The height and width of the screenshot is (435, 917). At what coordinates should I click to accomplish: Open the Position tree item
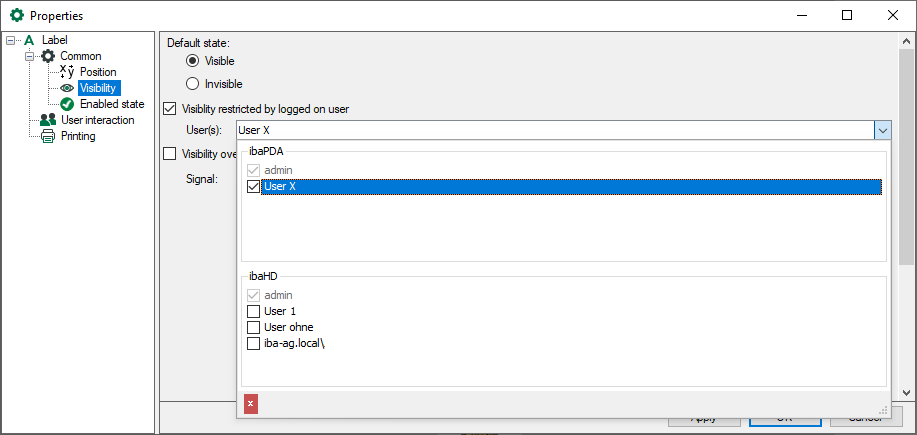(98, 72)
